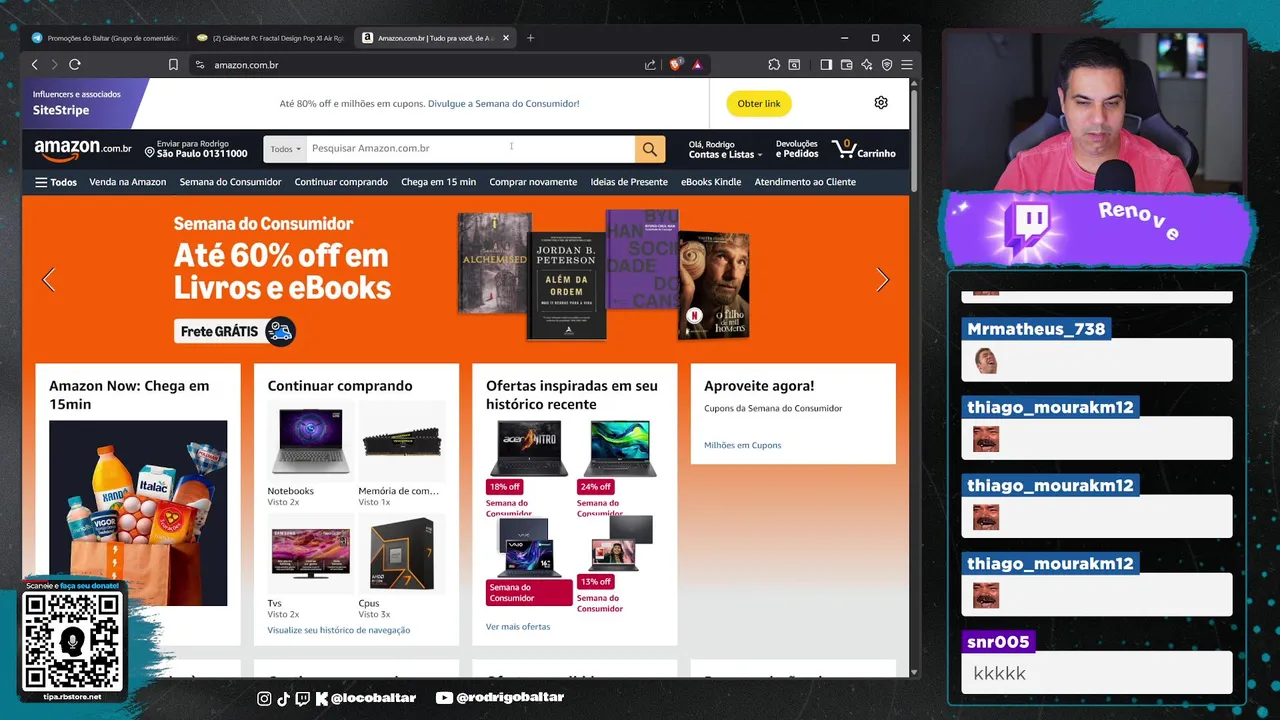Click the Frete GRÁTIS badge
1280x720 pixels.
[x=235, y=331]
